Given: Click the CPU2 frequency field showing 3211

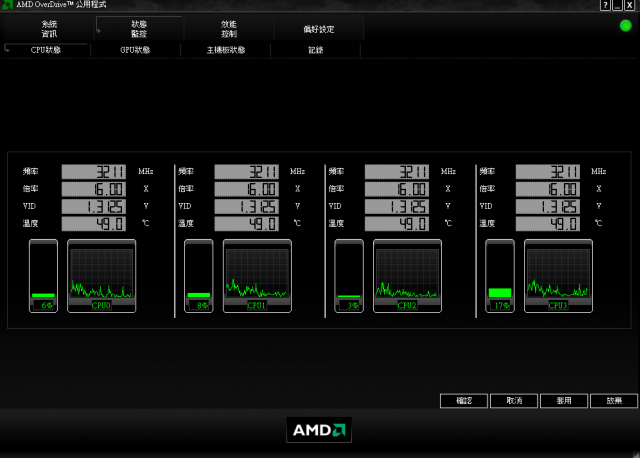Looking at the screenshot, I should (397, 172).
